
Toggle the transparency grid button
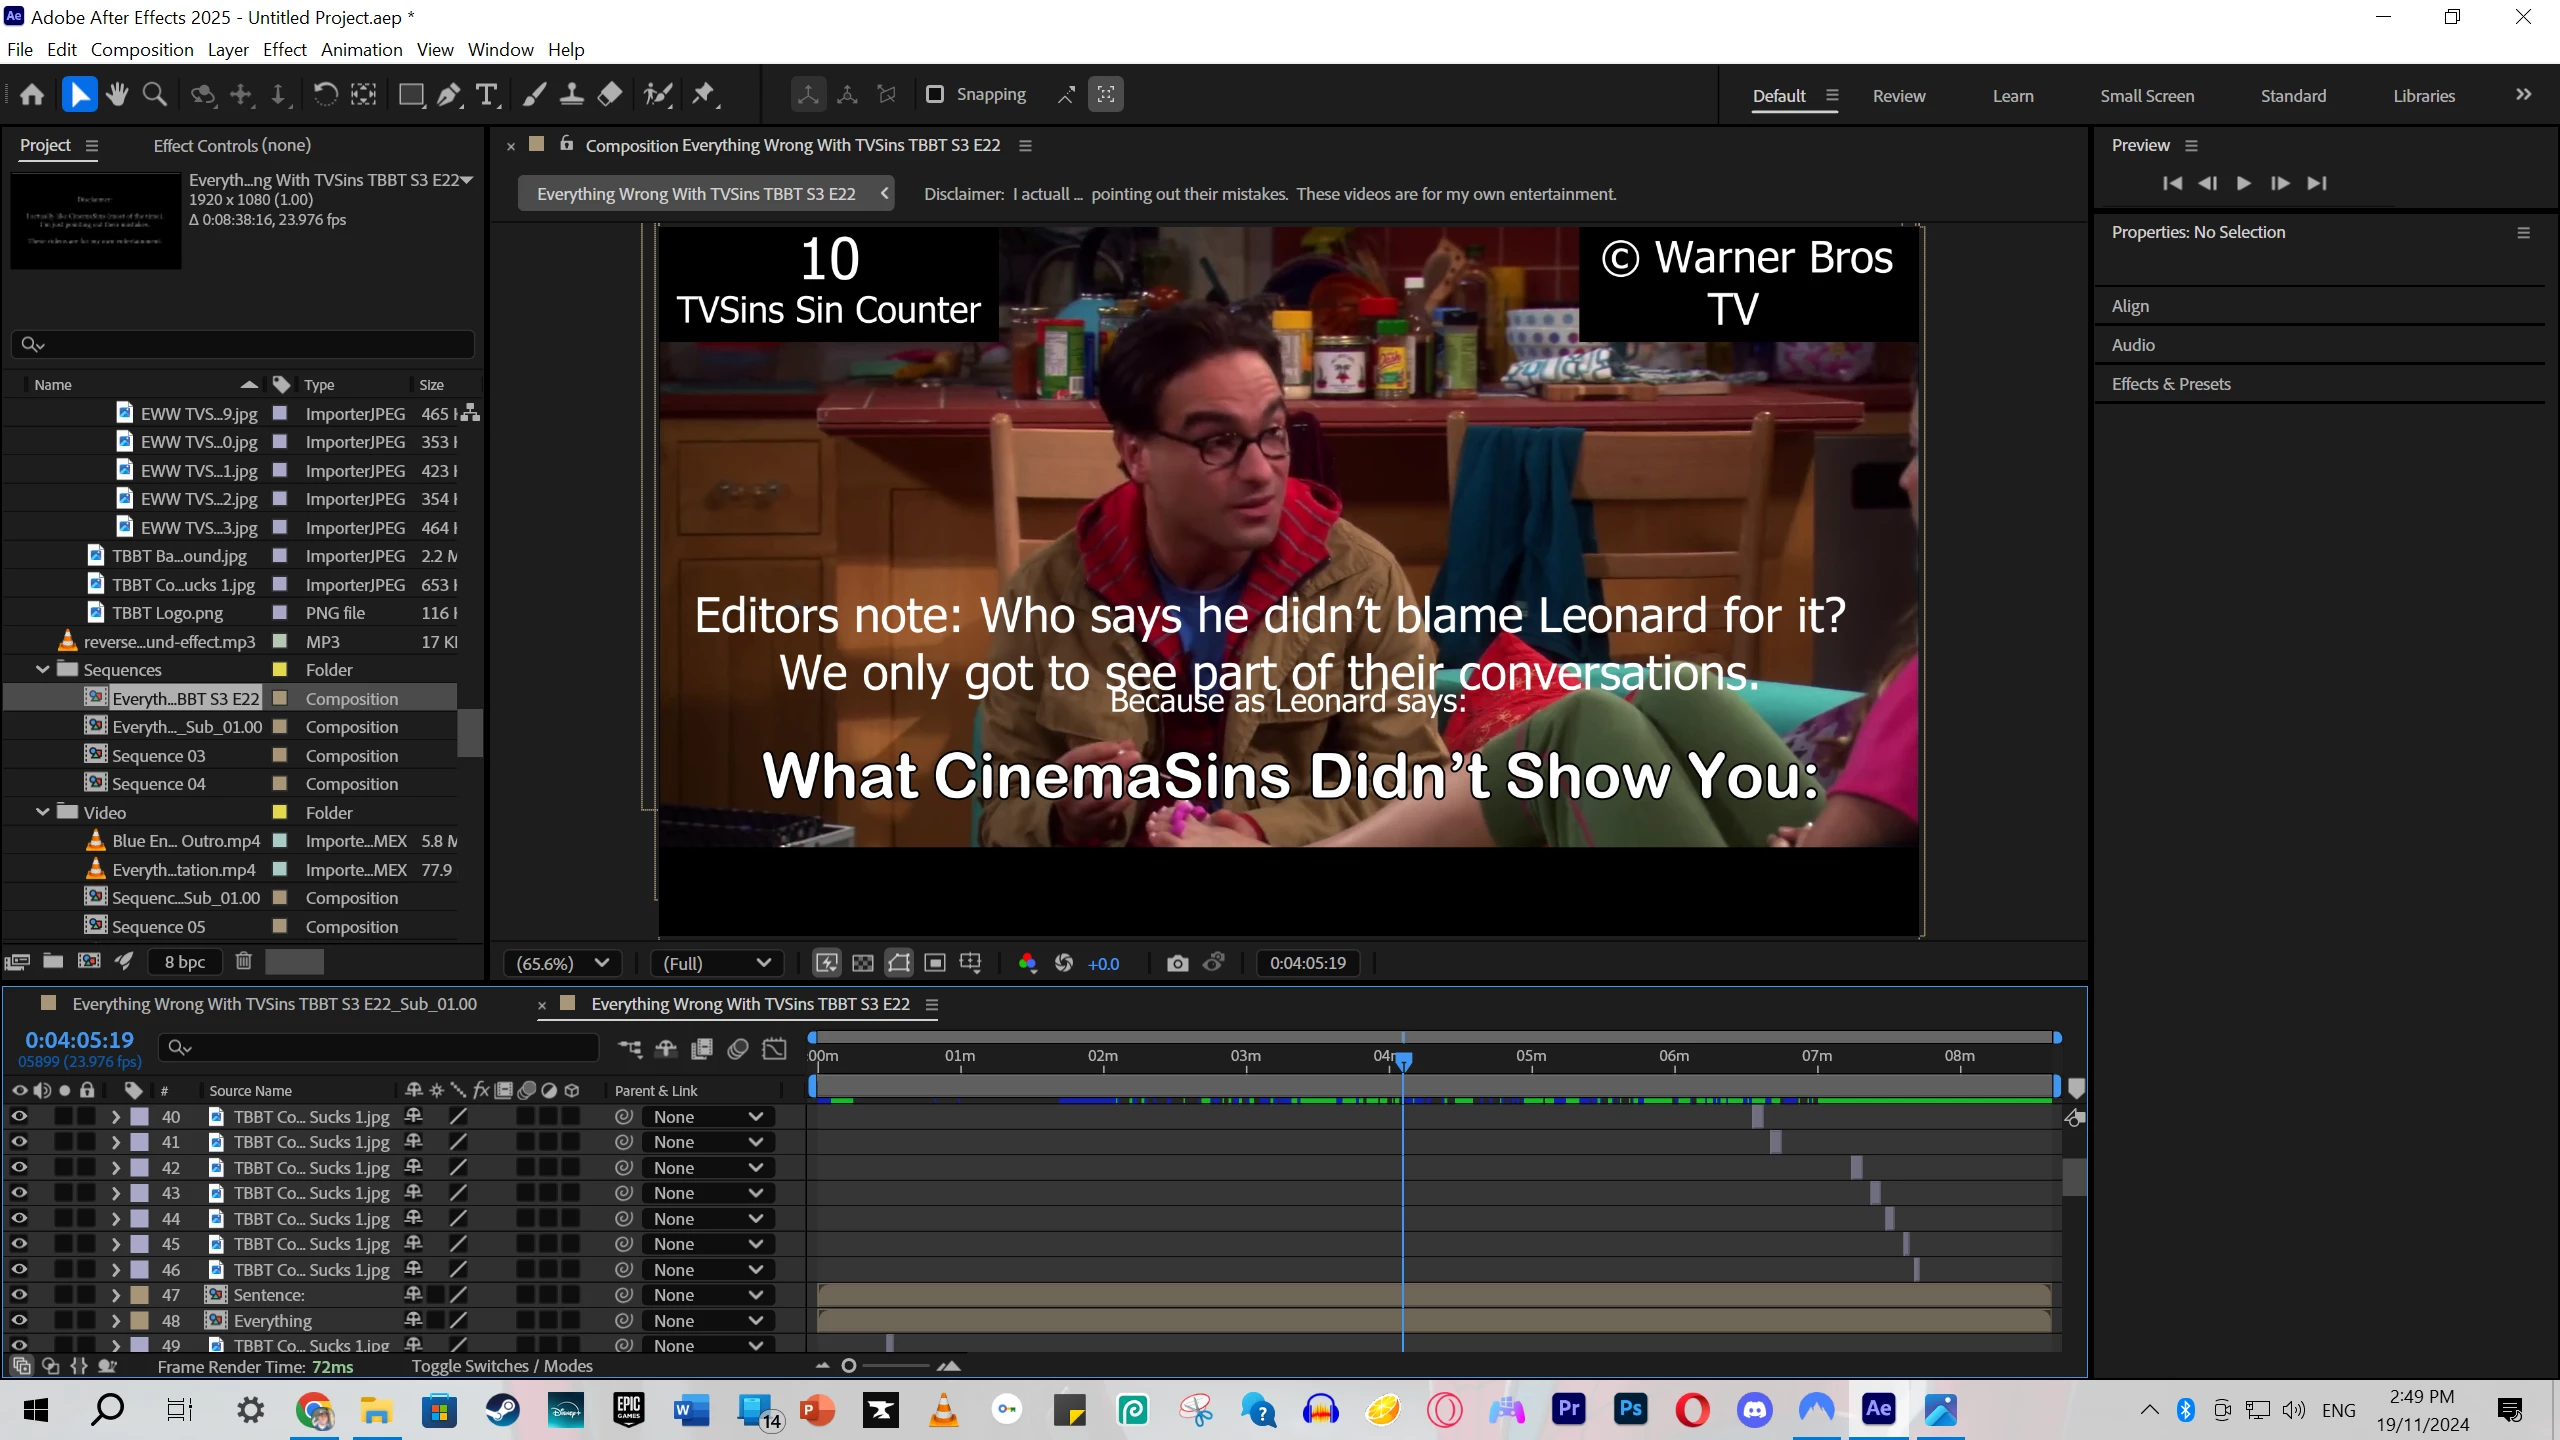(863, 963)
